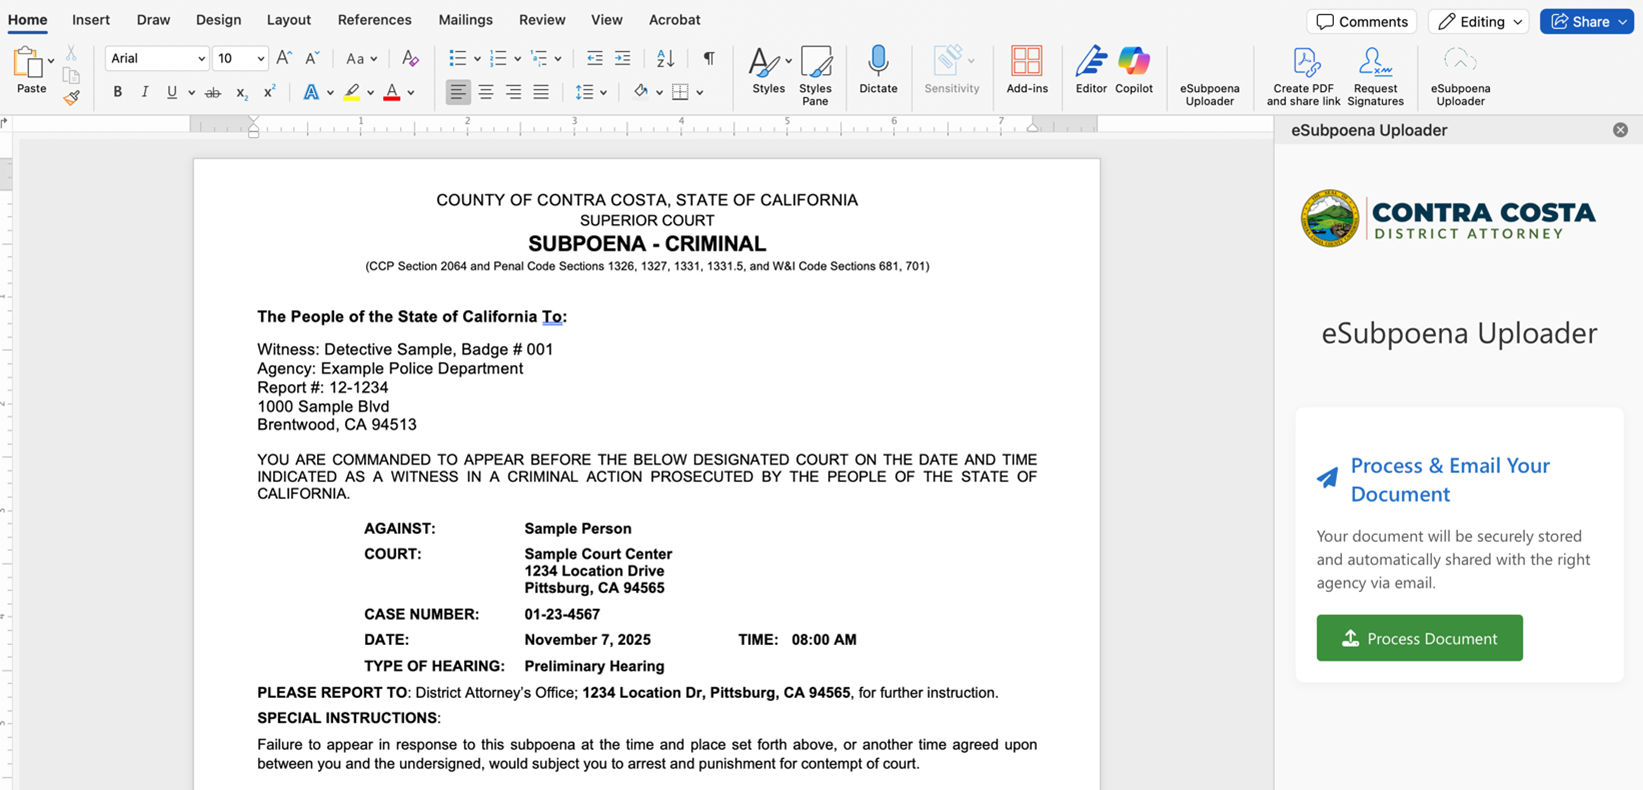Apply a numbered list
This screenshot has width=1643, height=790.
point(498,59)
